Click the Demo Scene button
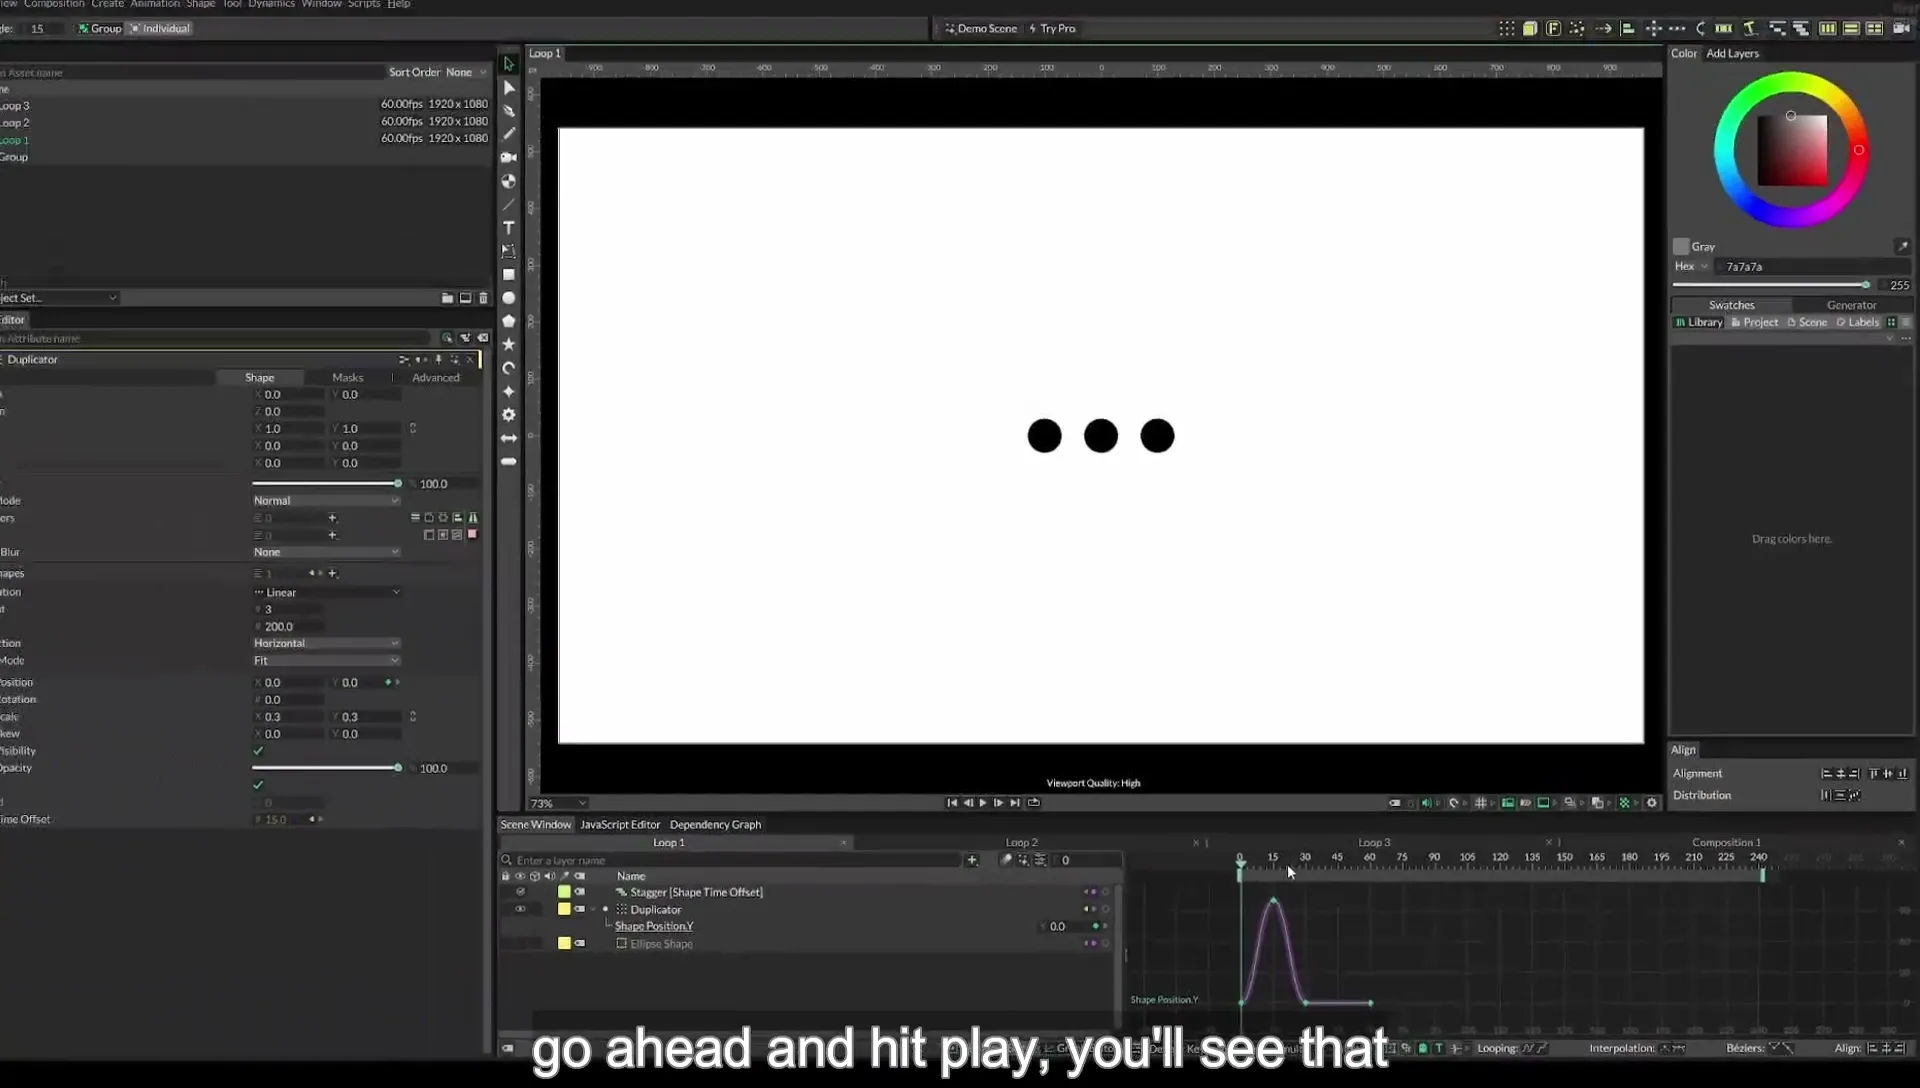Screen dimensions: 1920x1088 tap(981, 28)
